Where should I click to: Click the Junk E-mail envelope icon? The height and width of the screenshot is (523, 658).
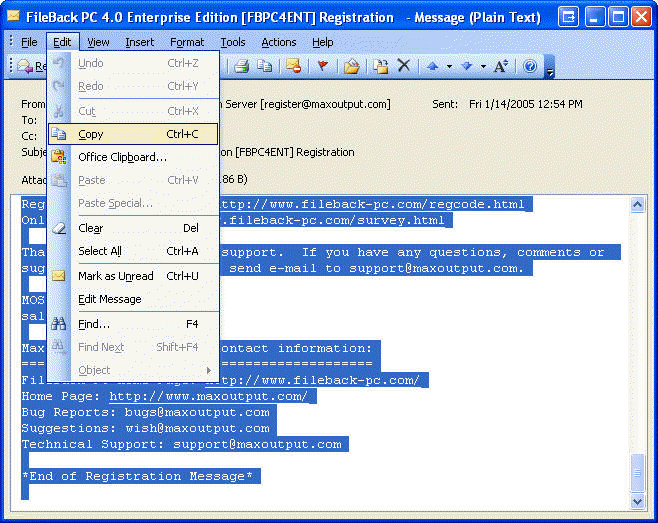(x=293, y=66)
